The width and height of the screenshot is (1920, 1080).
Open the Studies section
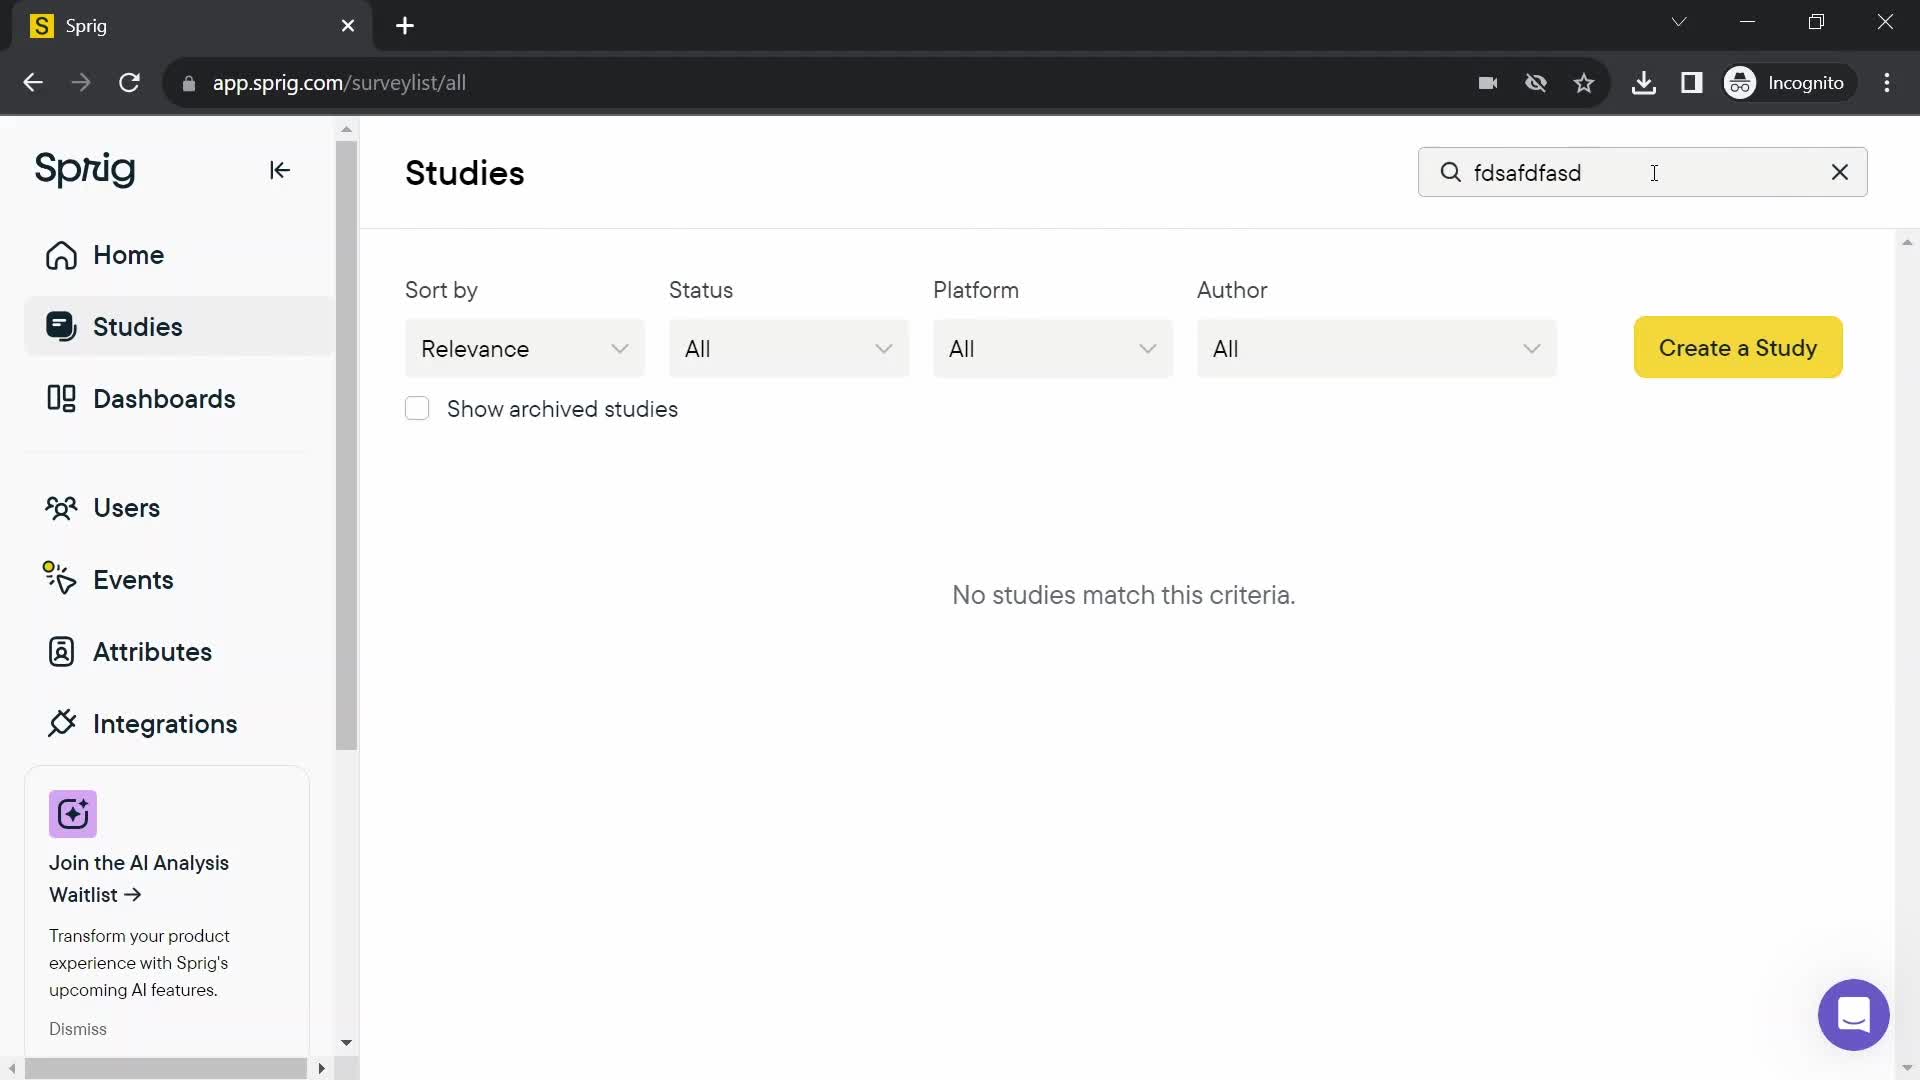click(137, 326)
